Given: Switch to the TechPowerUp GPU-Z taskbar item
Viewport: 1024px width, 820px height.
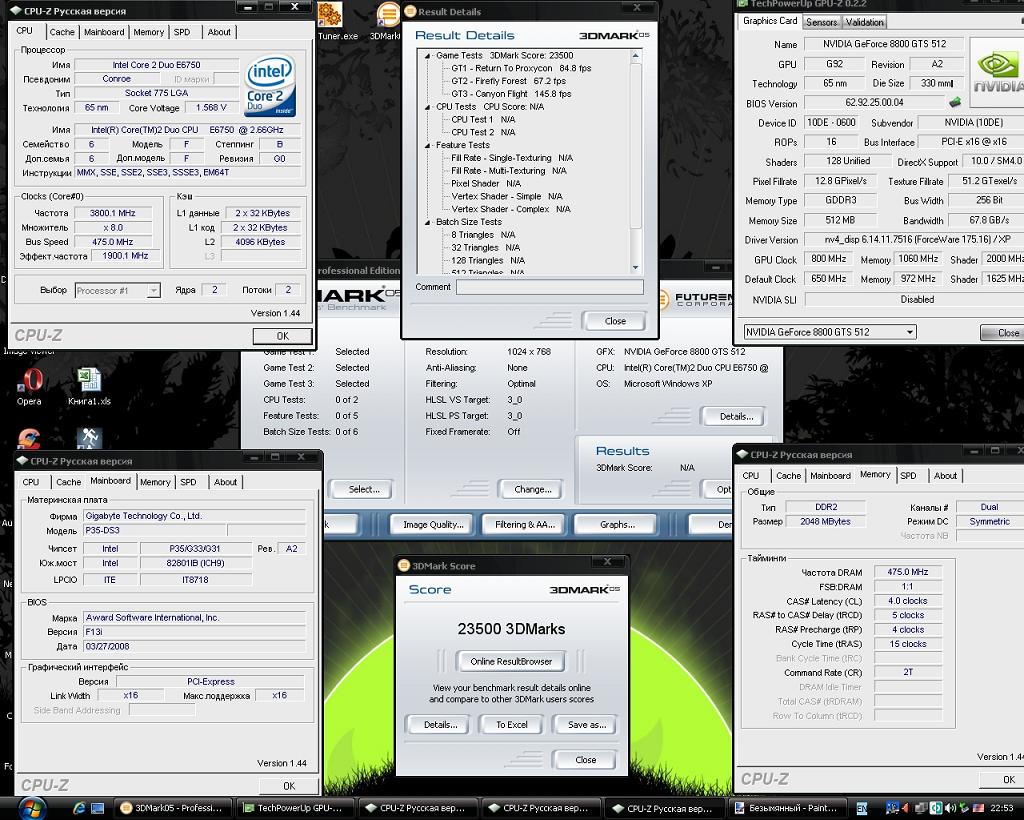Looking at the screenshot, I should coord(295,808).
